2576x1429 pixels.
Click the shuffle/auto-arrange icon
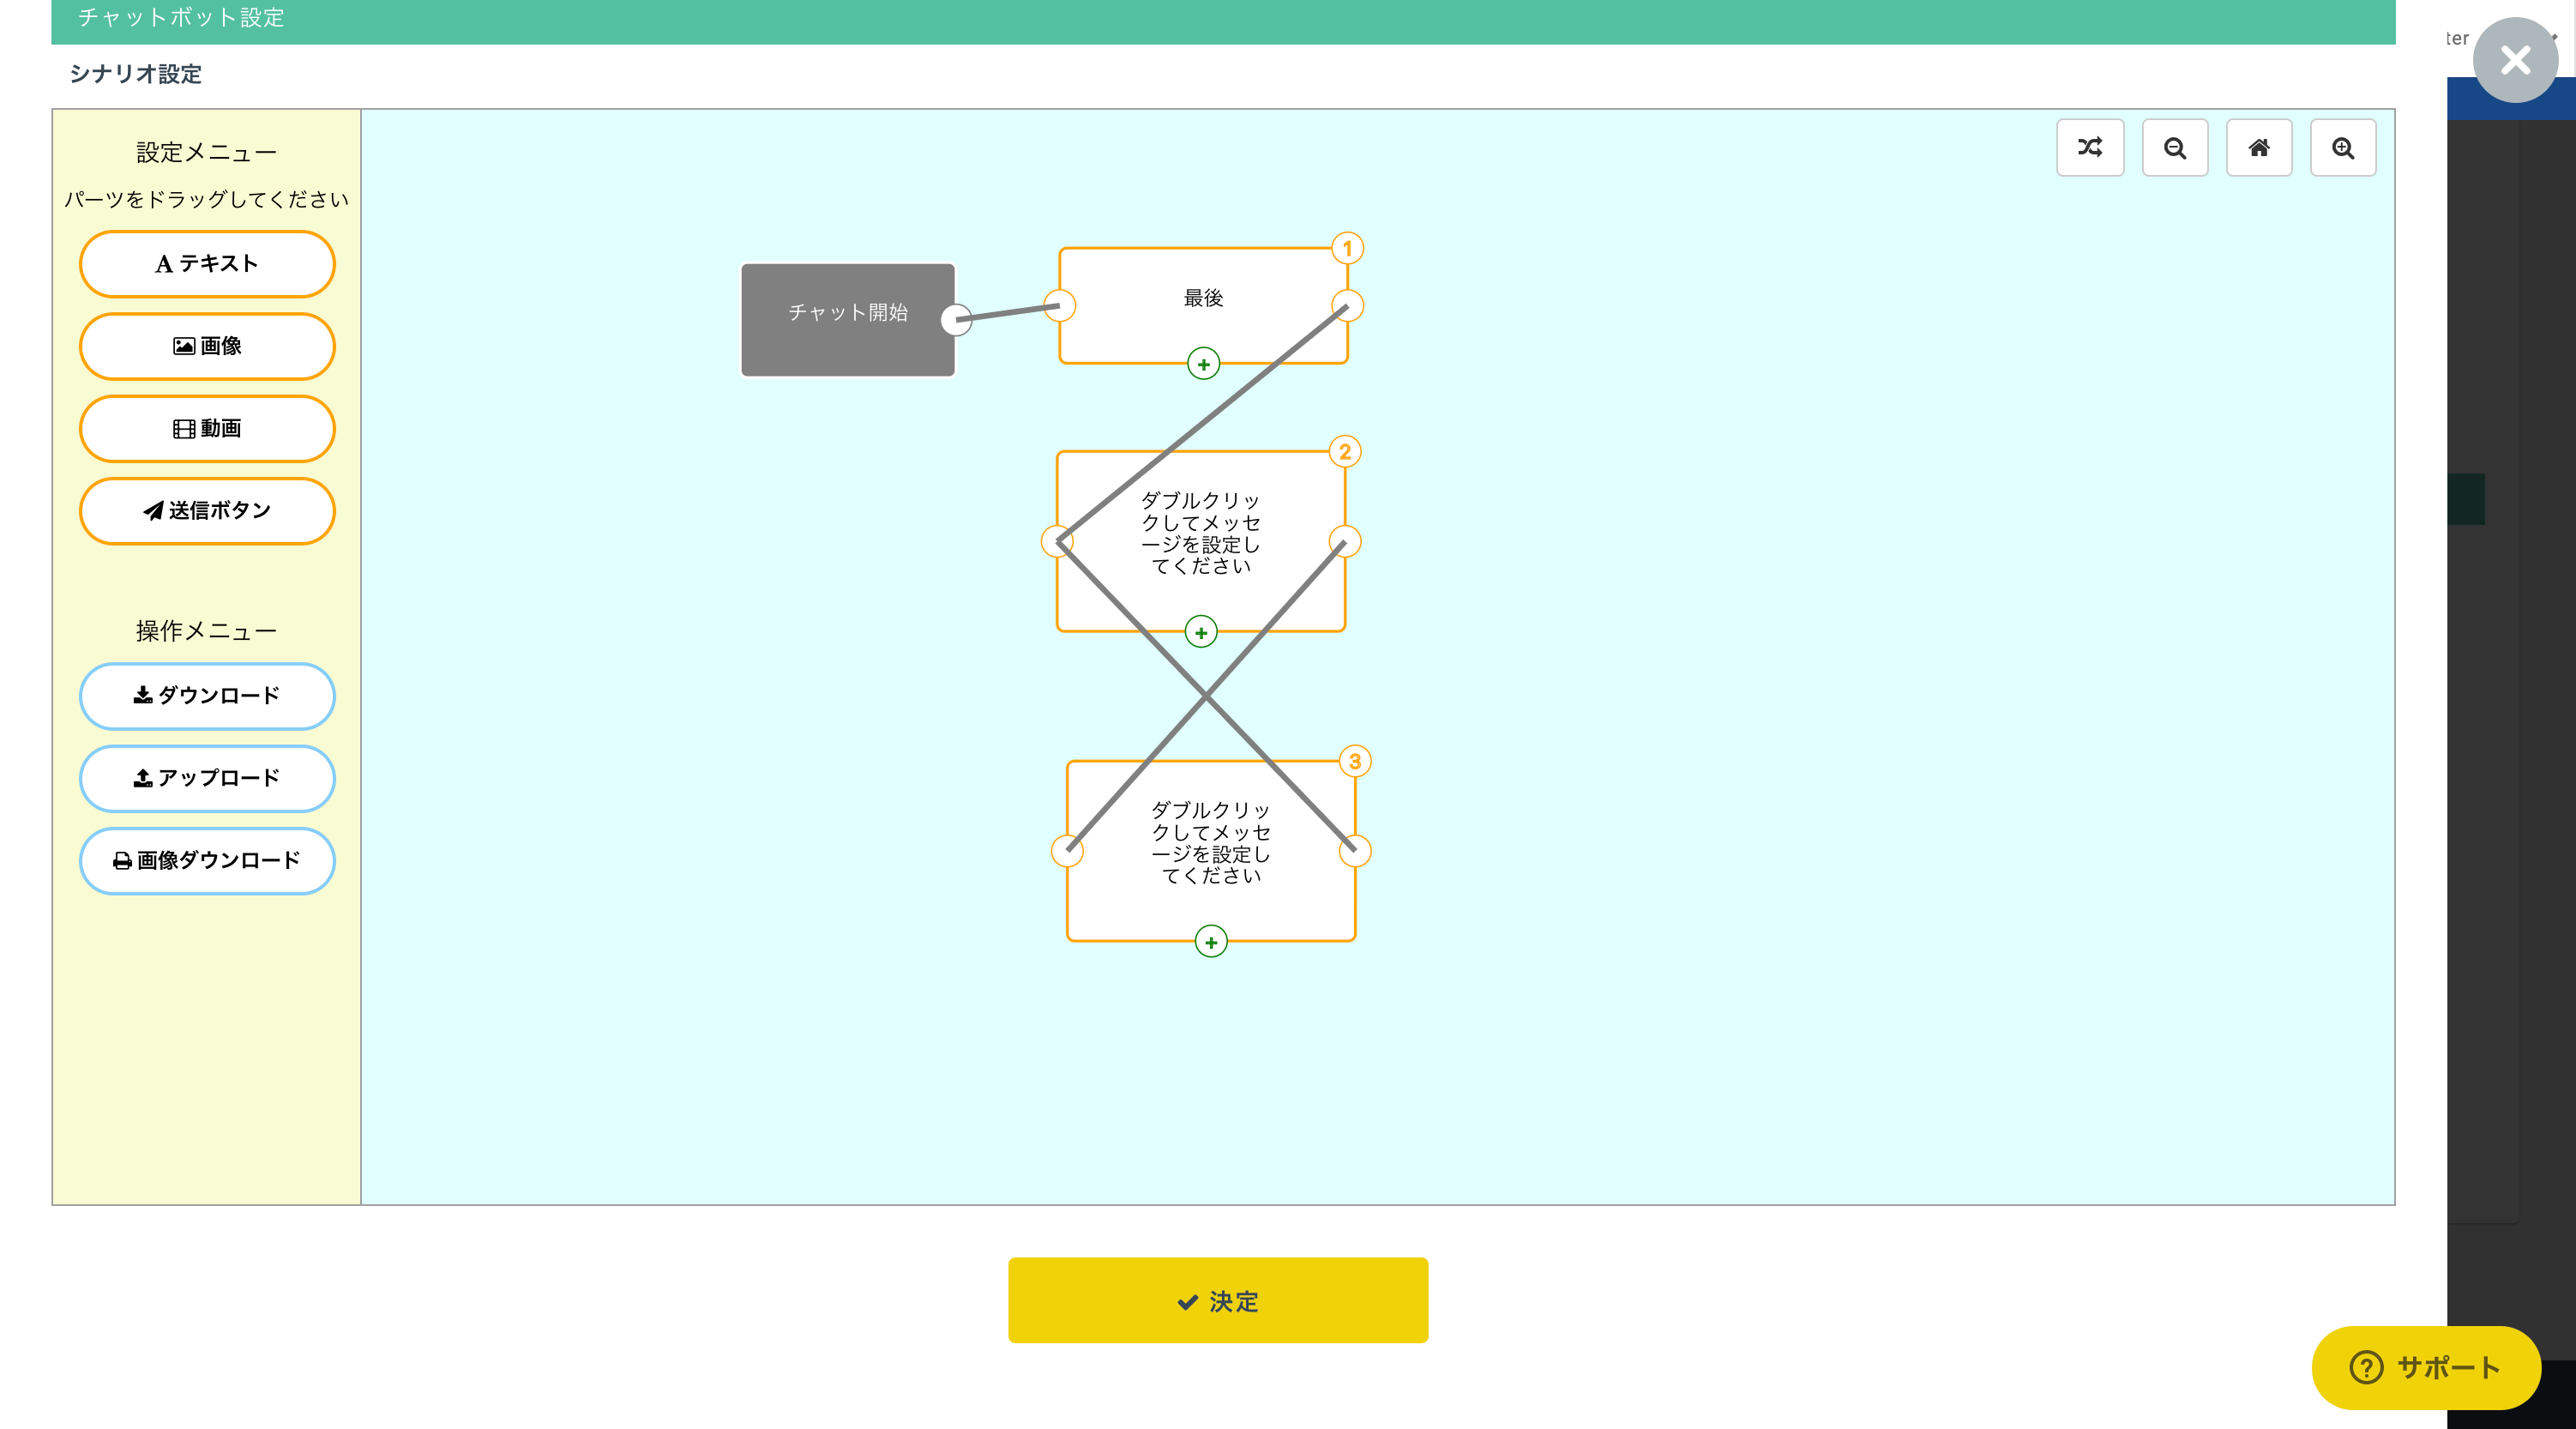(x=2090, y=148)
